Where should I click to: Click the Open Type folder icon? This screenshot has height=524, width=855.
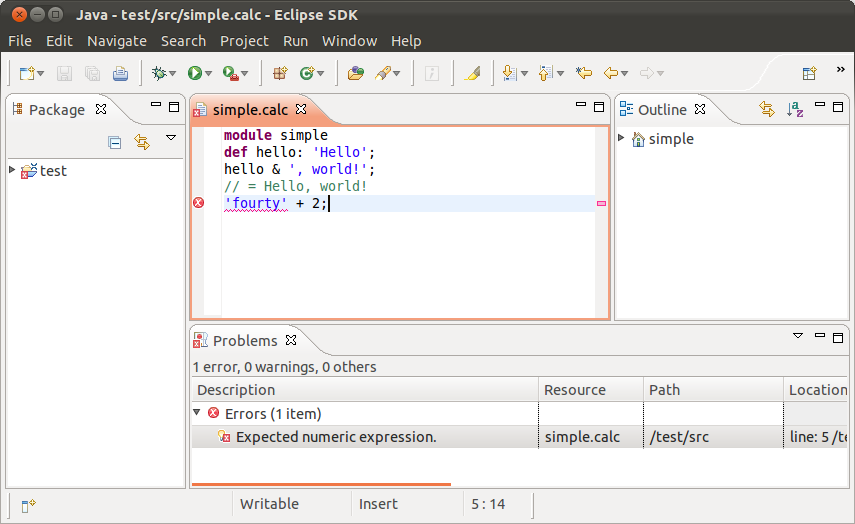click(355, 73)
